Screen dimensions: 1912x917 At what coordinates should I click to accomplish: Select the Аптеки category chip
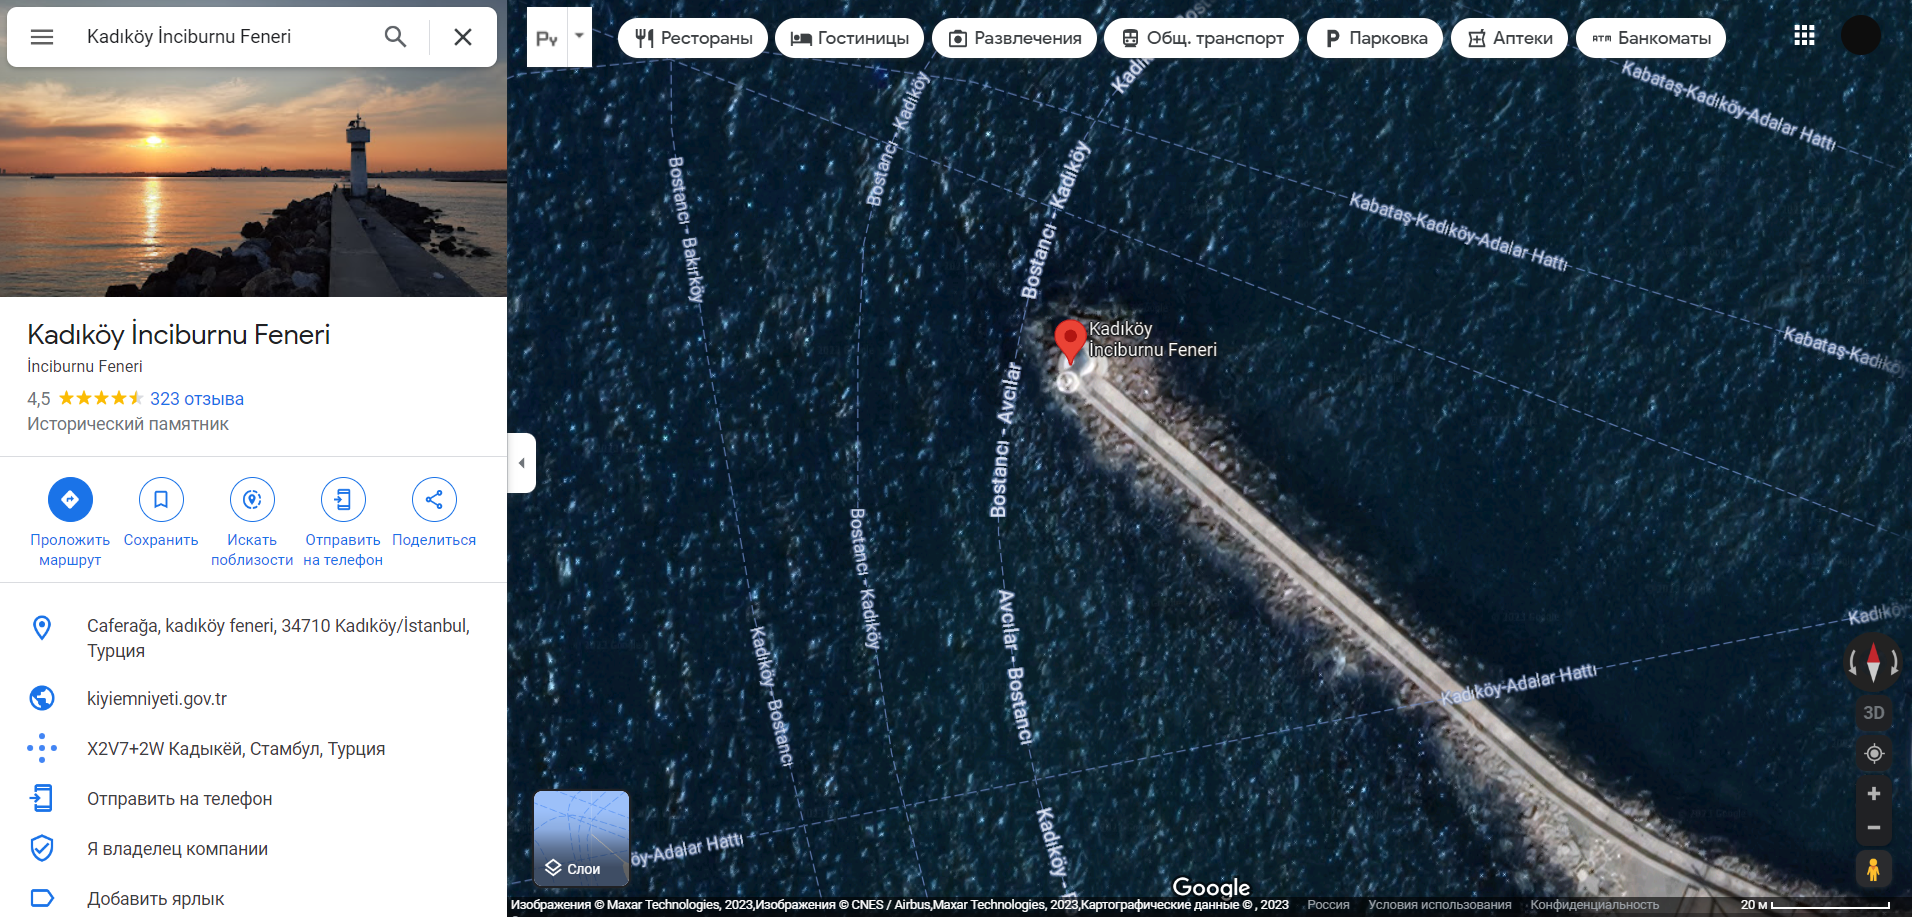[1509, 38]
